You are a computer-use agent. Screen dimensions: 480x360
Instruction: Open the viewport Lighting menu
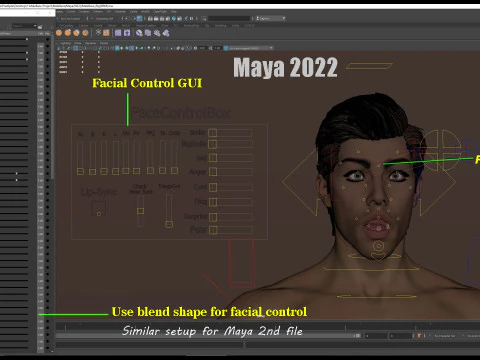click(x=65, y=43)
